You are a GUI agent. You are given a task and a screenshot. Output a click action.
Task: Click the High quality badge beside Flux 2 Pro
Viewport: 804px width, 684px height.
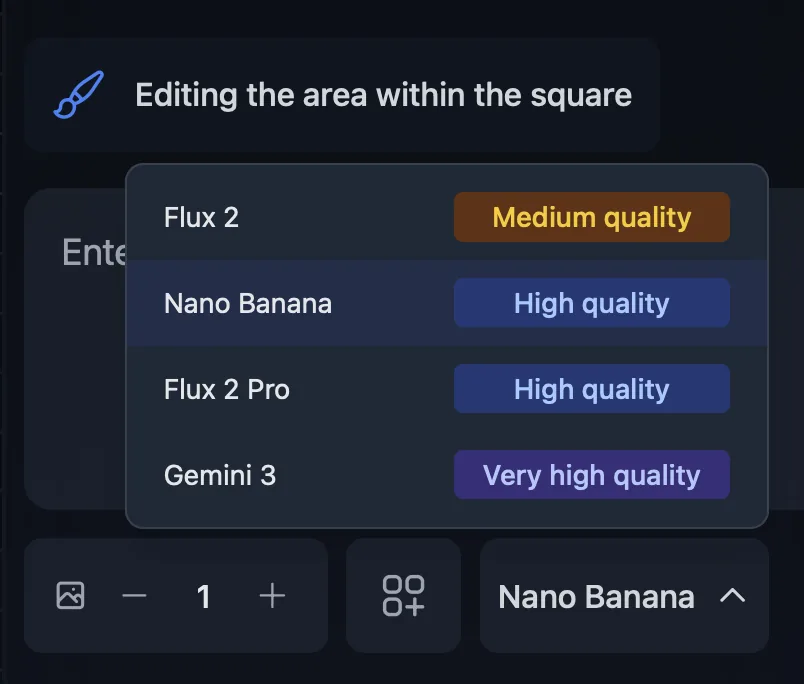(x=591, y=389)
